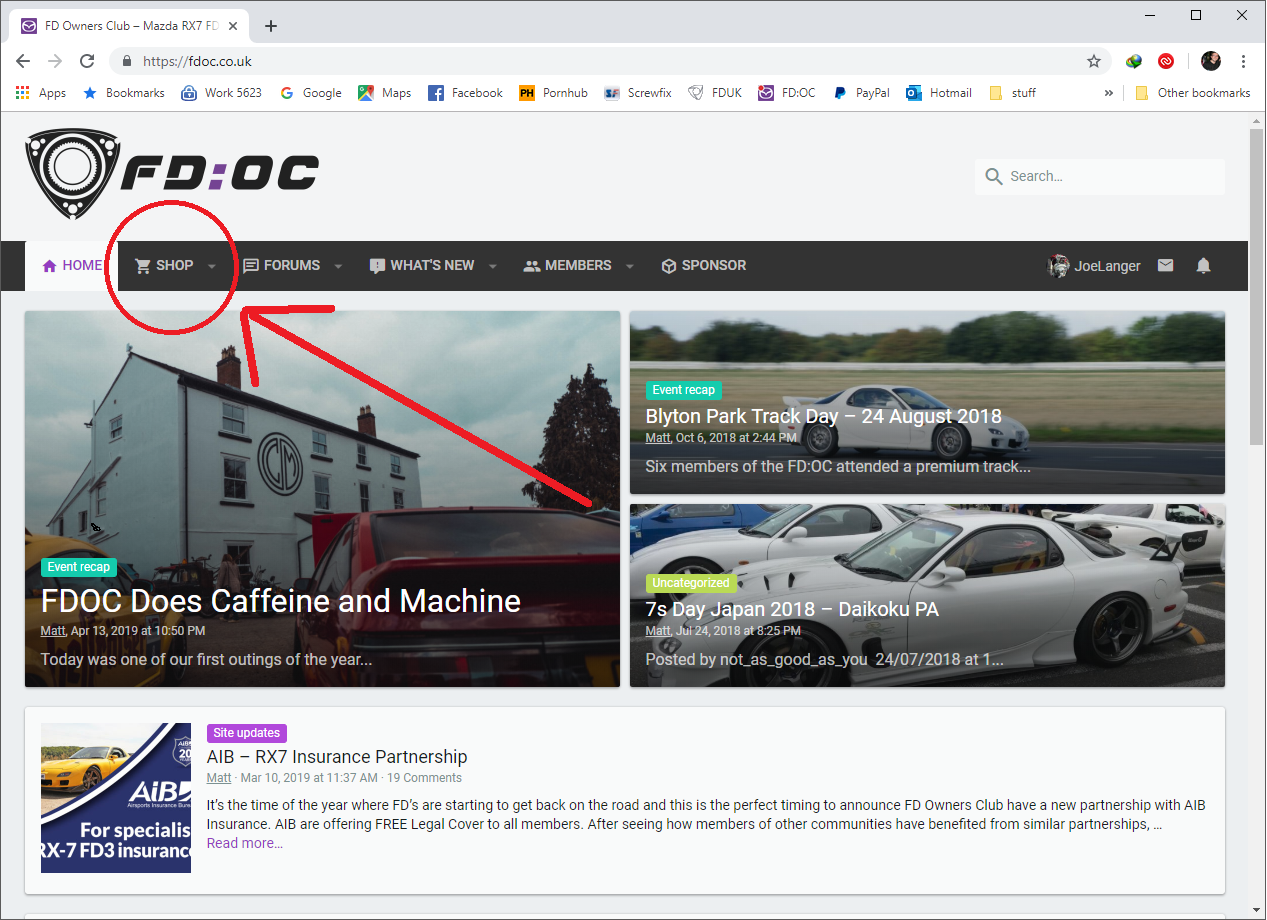Open the Forums nav item
Screen dimensions: 1267x920
(x=282, y=266)
